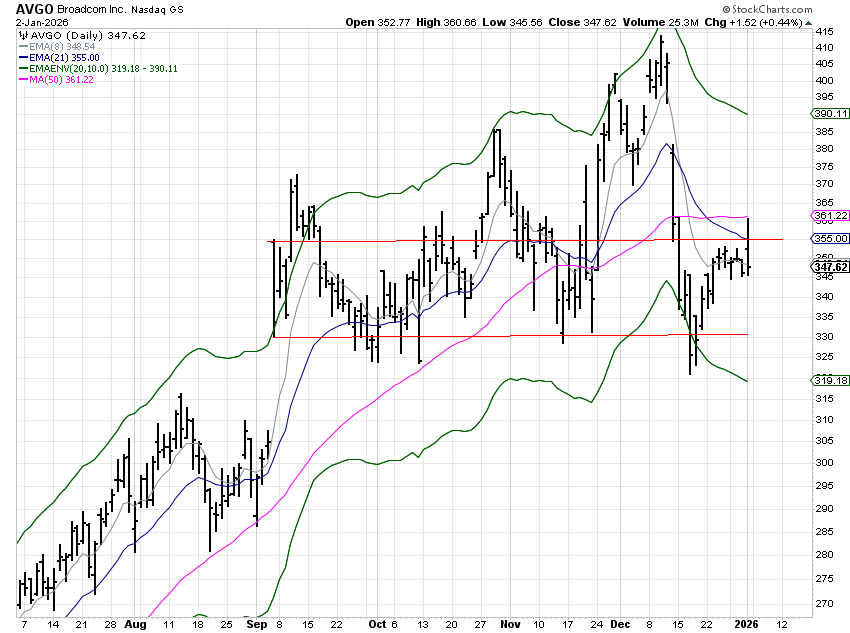Image resolution: width=850 pixels, height=633 pixels.
Task: Click the Dec month label on date axis
Action: click(x=620, y=624)
